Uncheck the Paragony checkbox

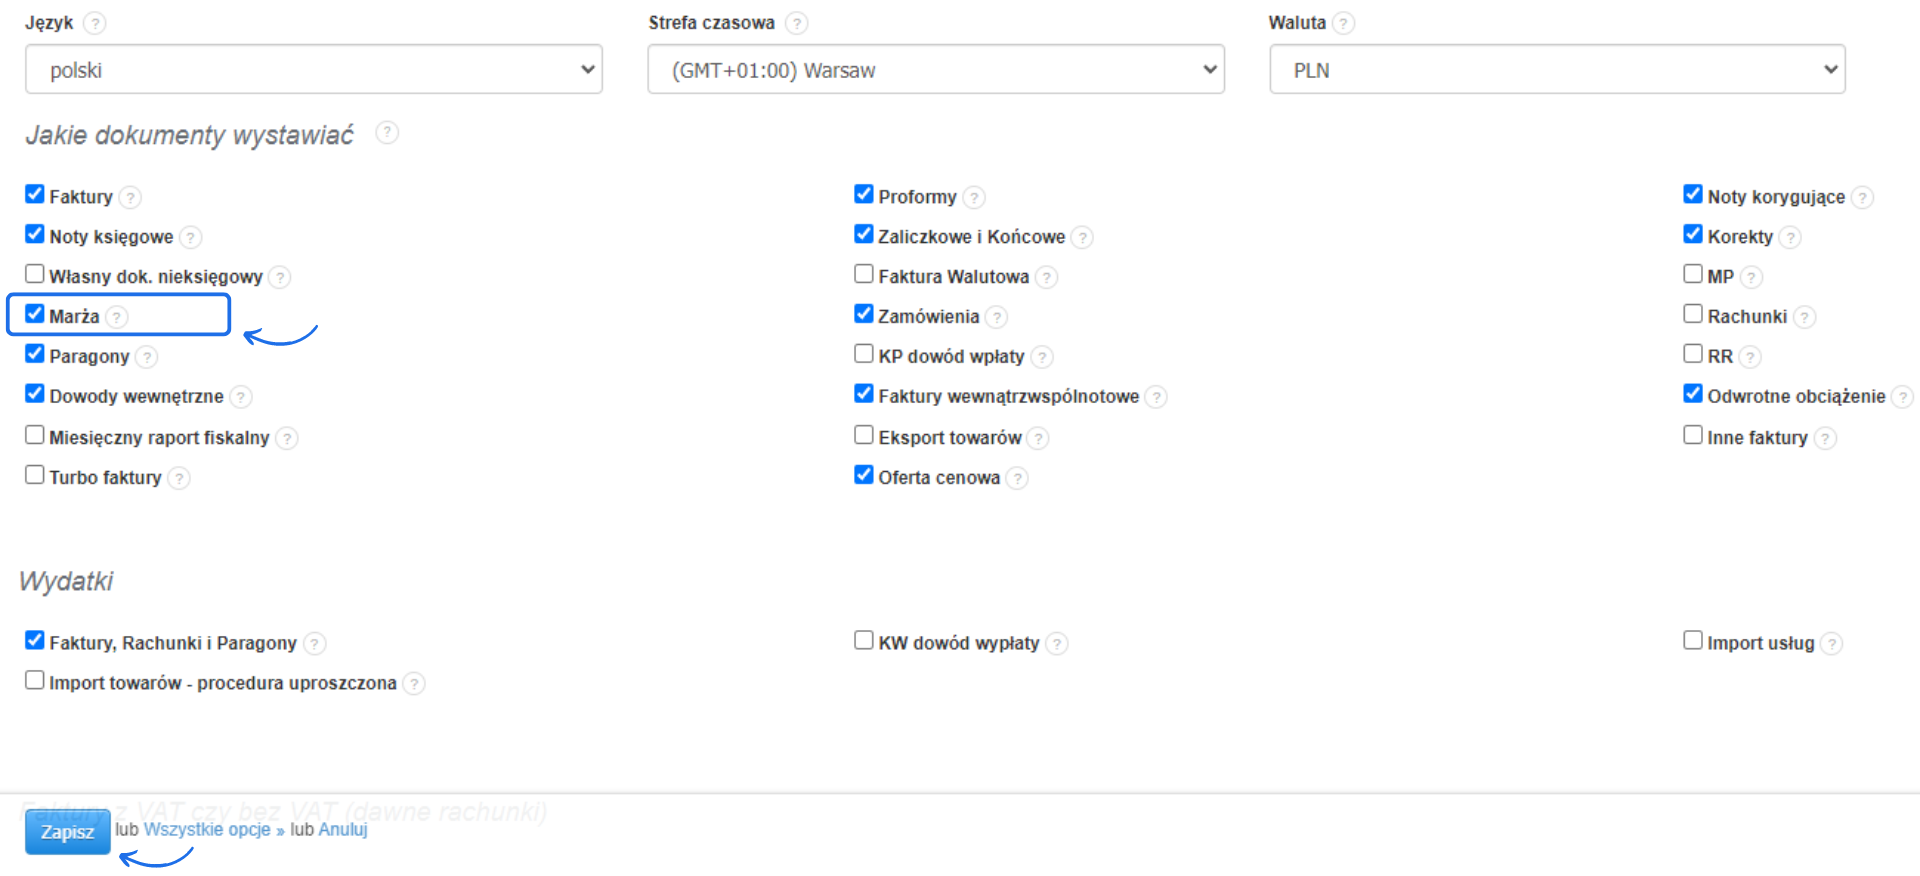coord(35,354)
